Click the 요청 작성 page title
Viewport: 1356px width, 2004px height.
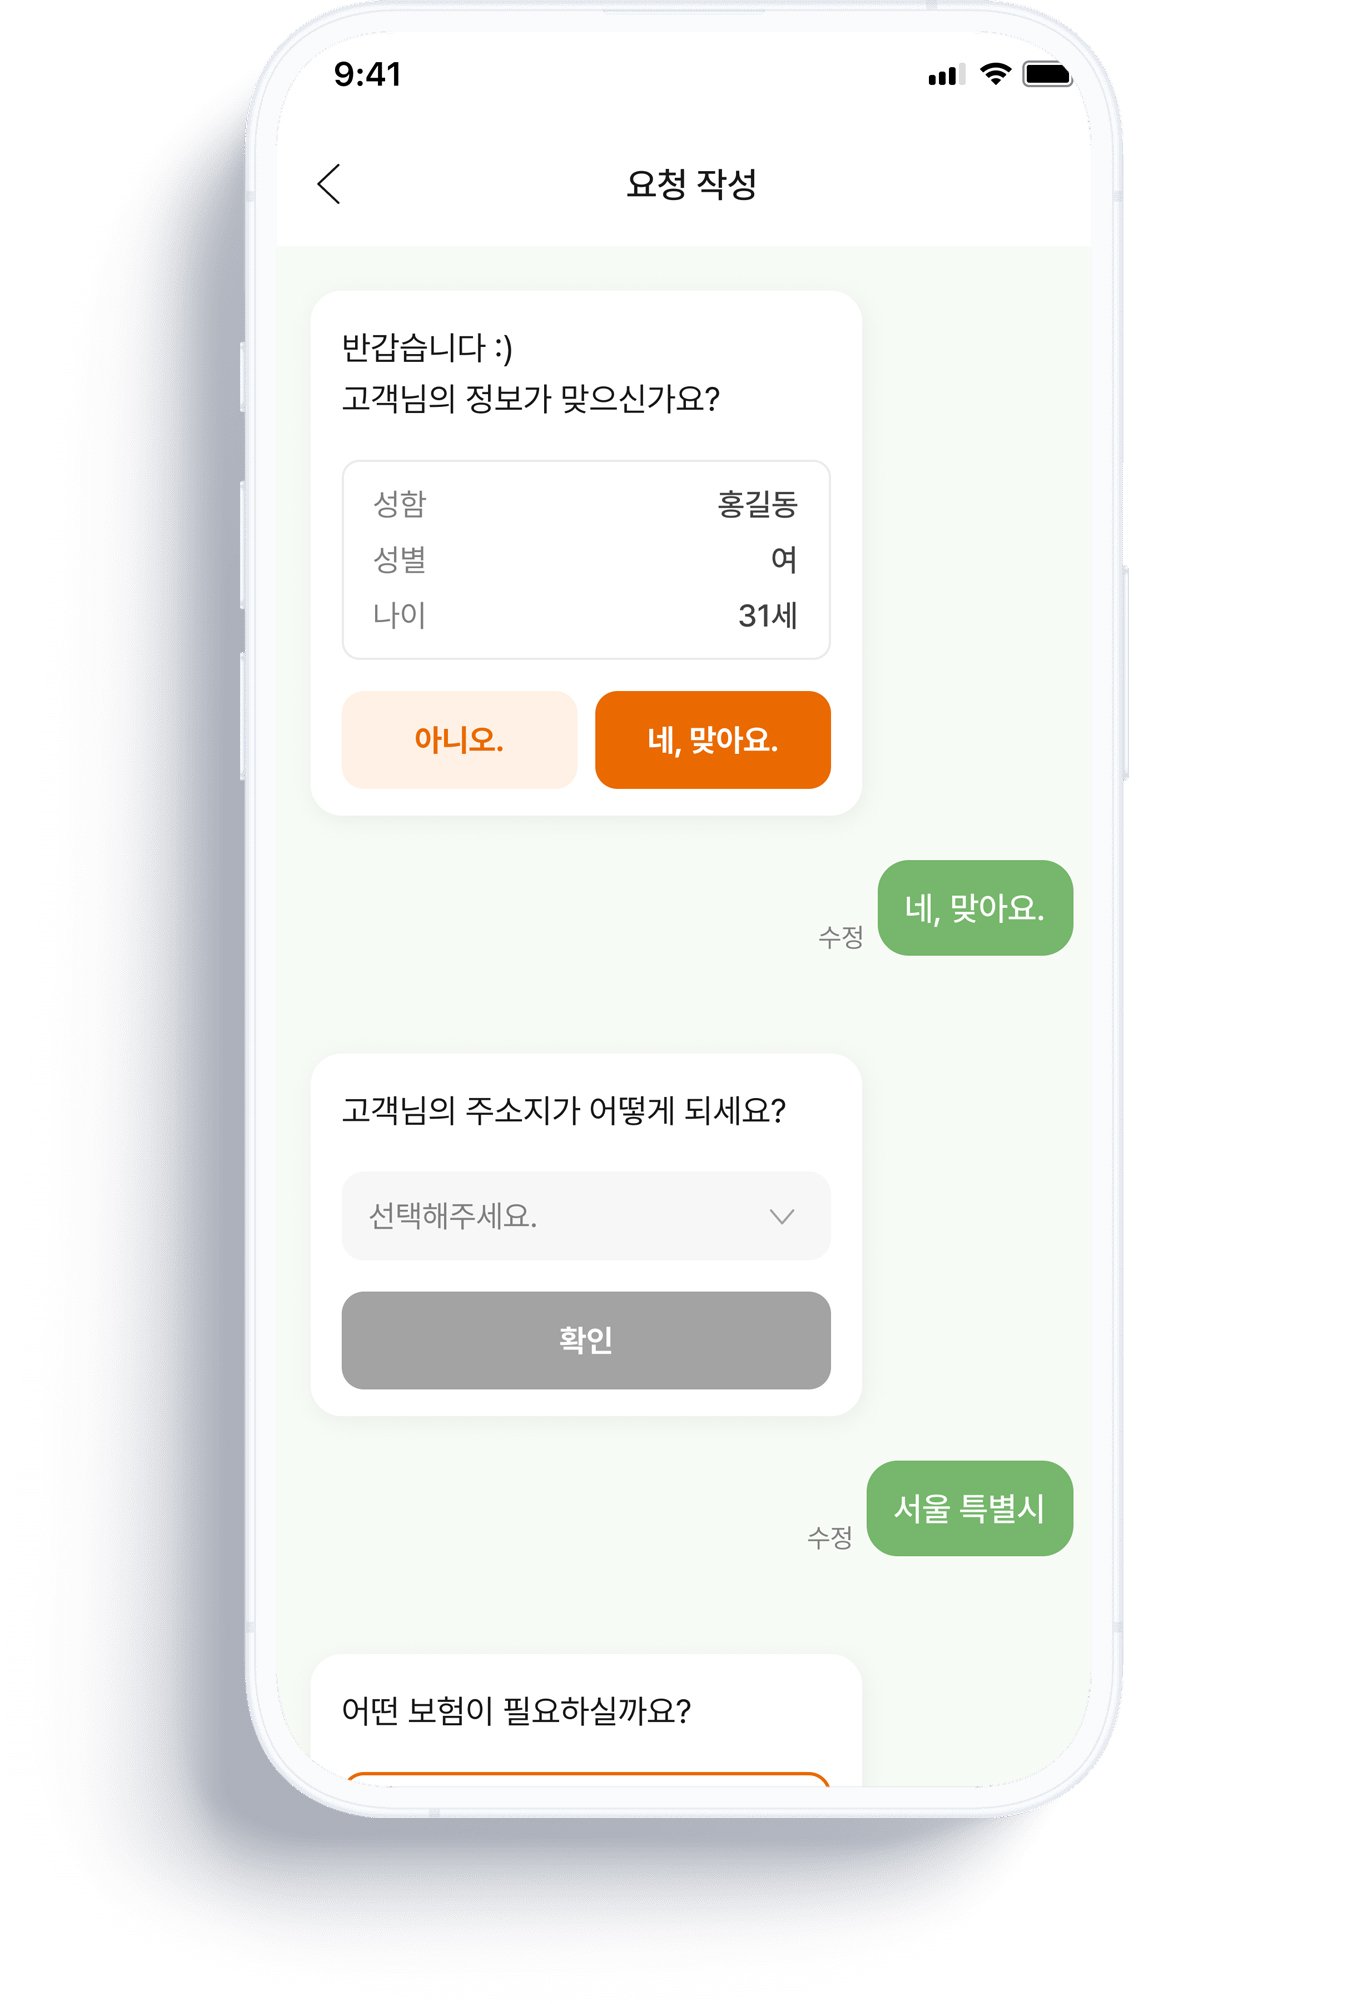pyautogui.click(x=691, y=184)
